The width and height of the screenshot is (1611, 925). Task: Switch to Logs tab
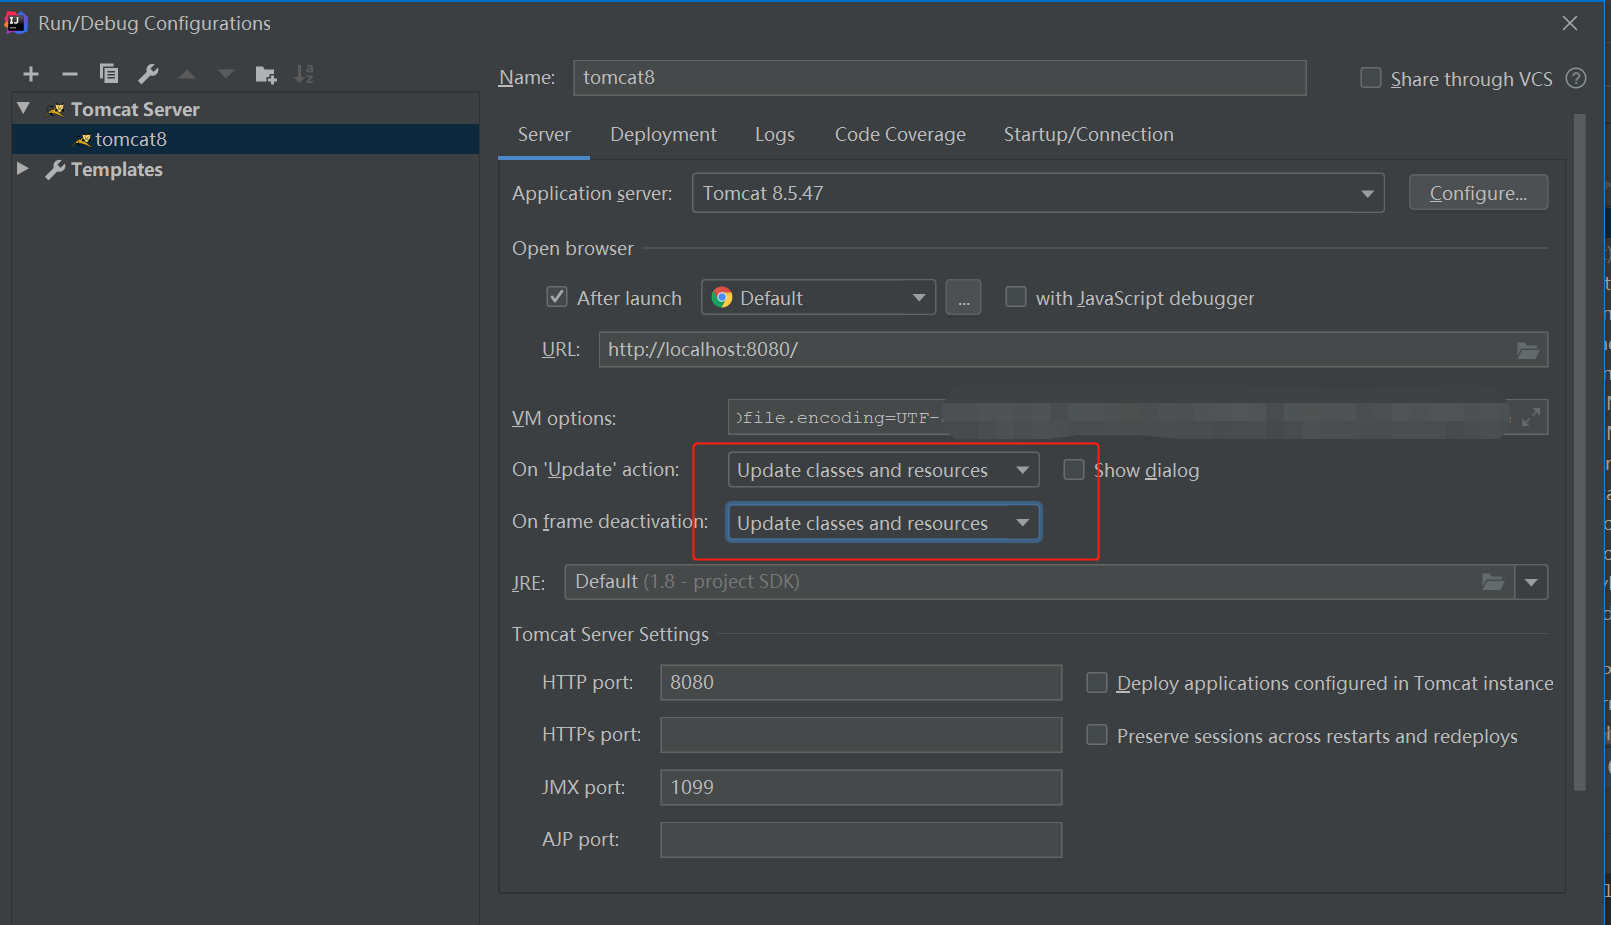pos(775,135)
